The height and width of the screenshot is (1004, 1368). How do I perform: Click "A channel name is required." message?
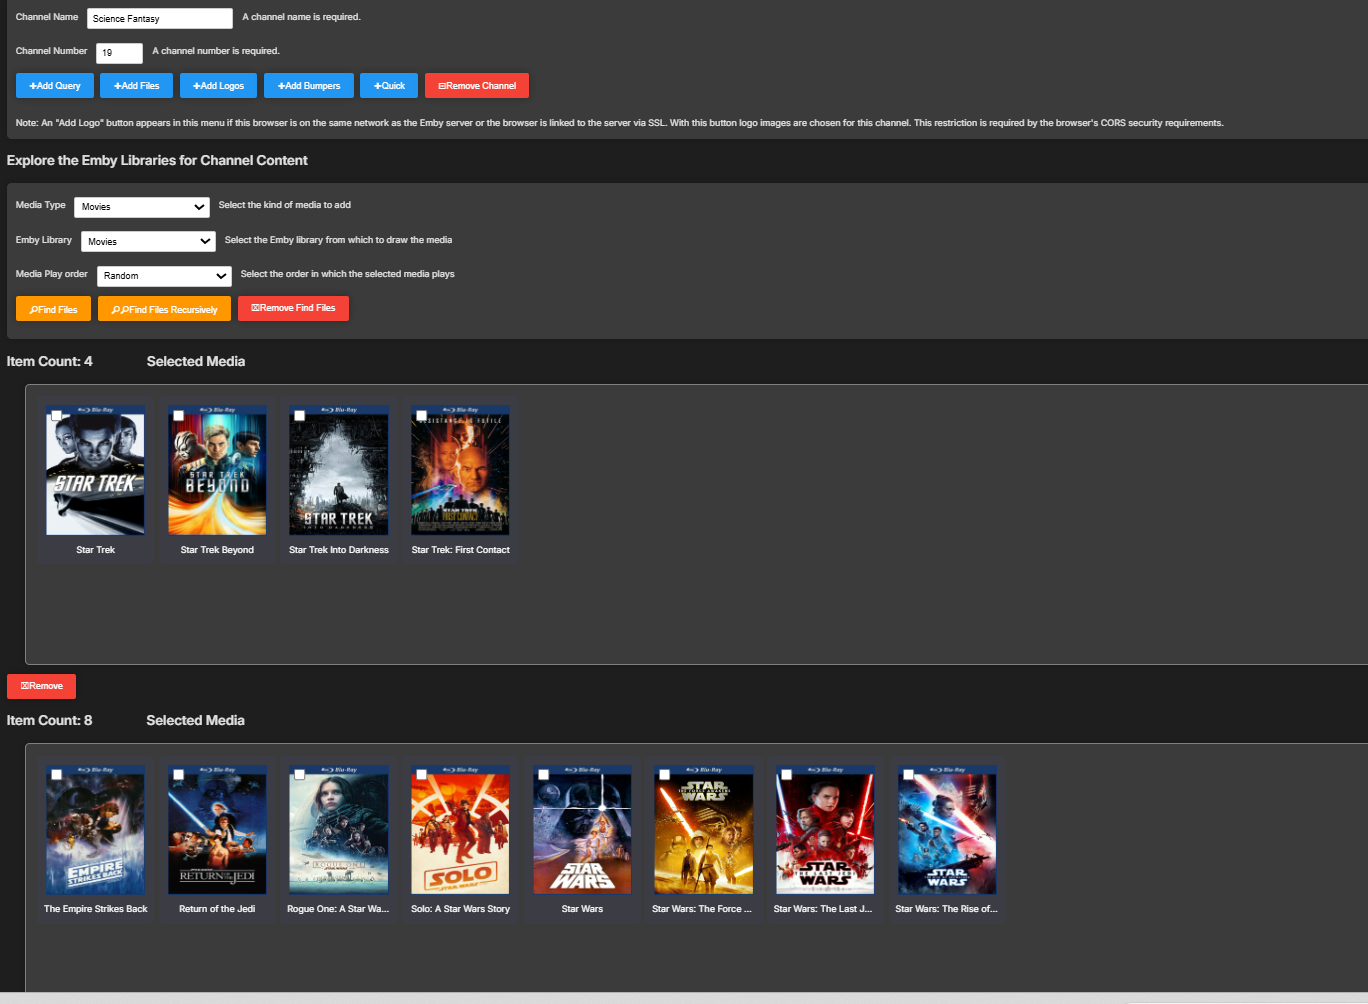tap(301, 17)
